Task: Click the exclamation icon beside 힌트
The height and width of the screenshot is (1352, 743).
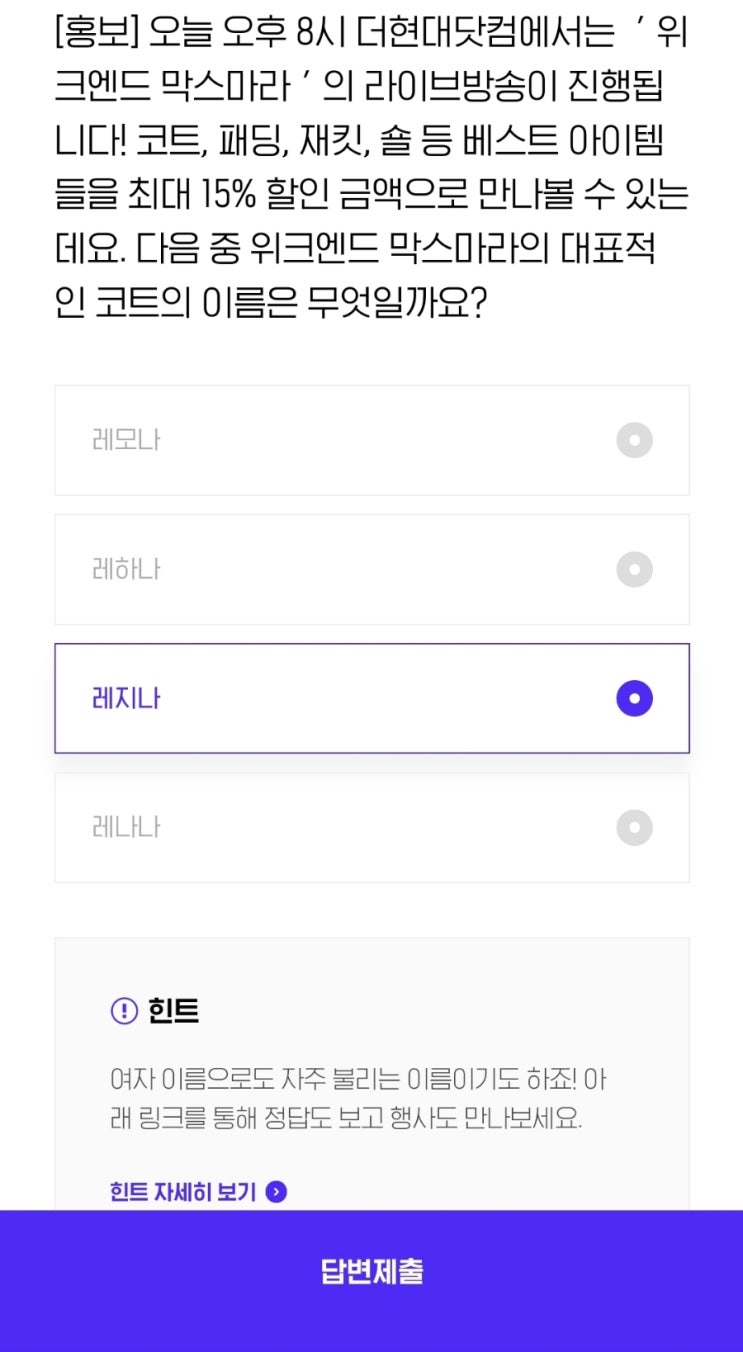Action: click(123, 1011)
